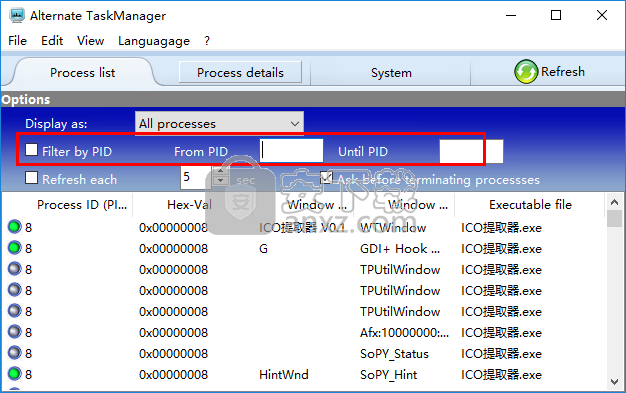The image size is (626, 393).
Task: Click gray status icon of Afx:10000000 row
Action: (14, 332)
